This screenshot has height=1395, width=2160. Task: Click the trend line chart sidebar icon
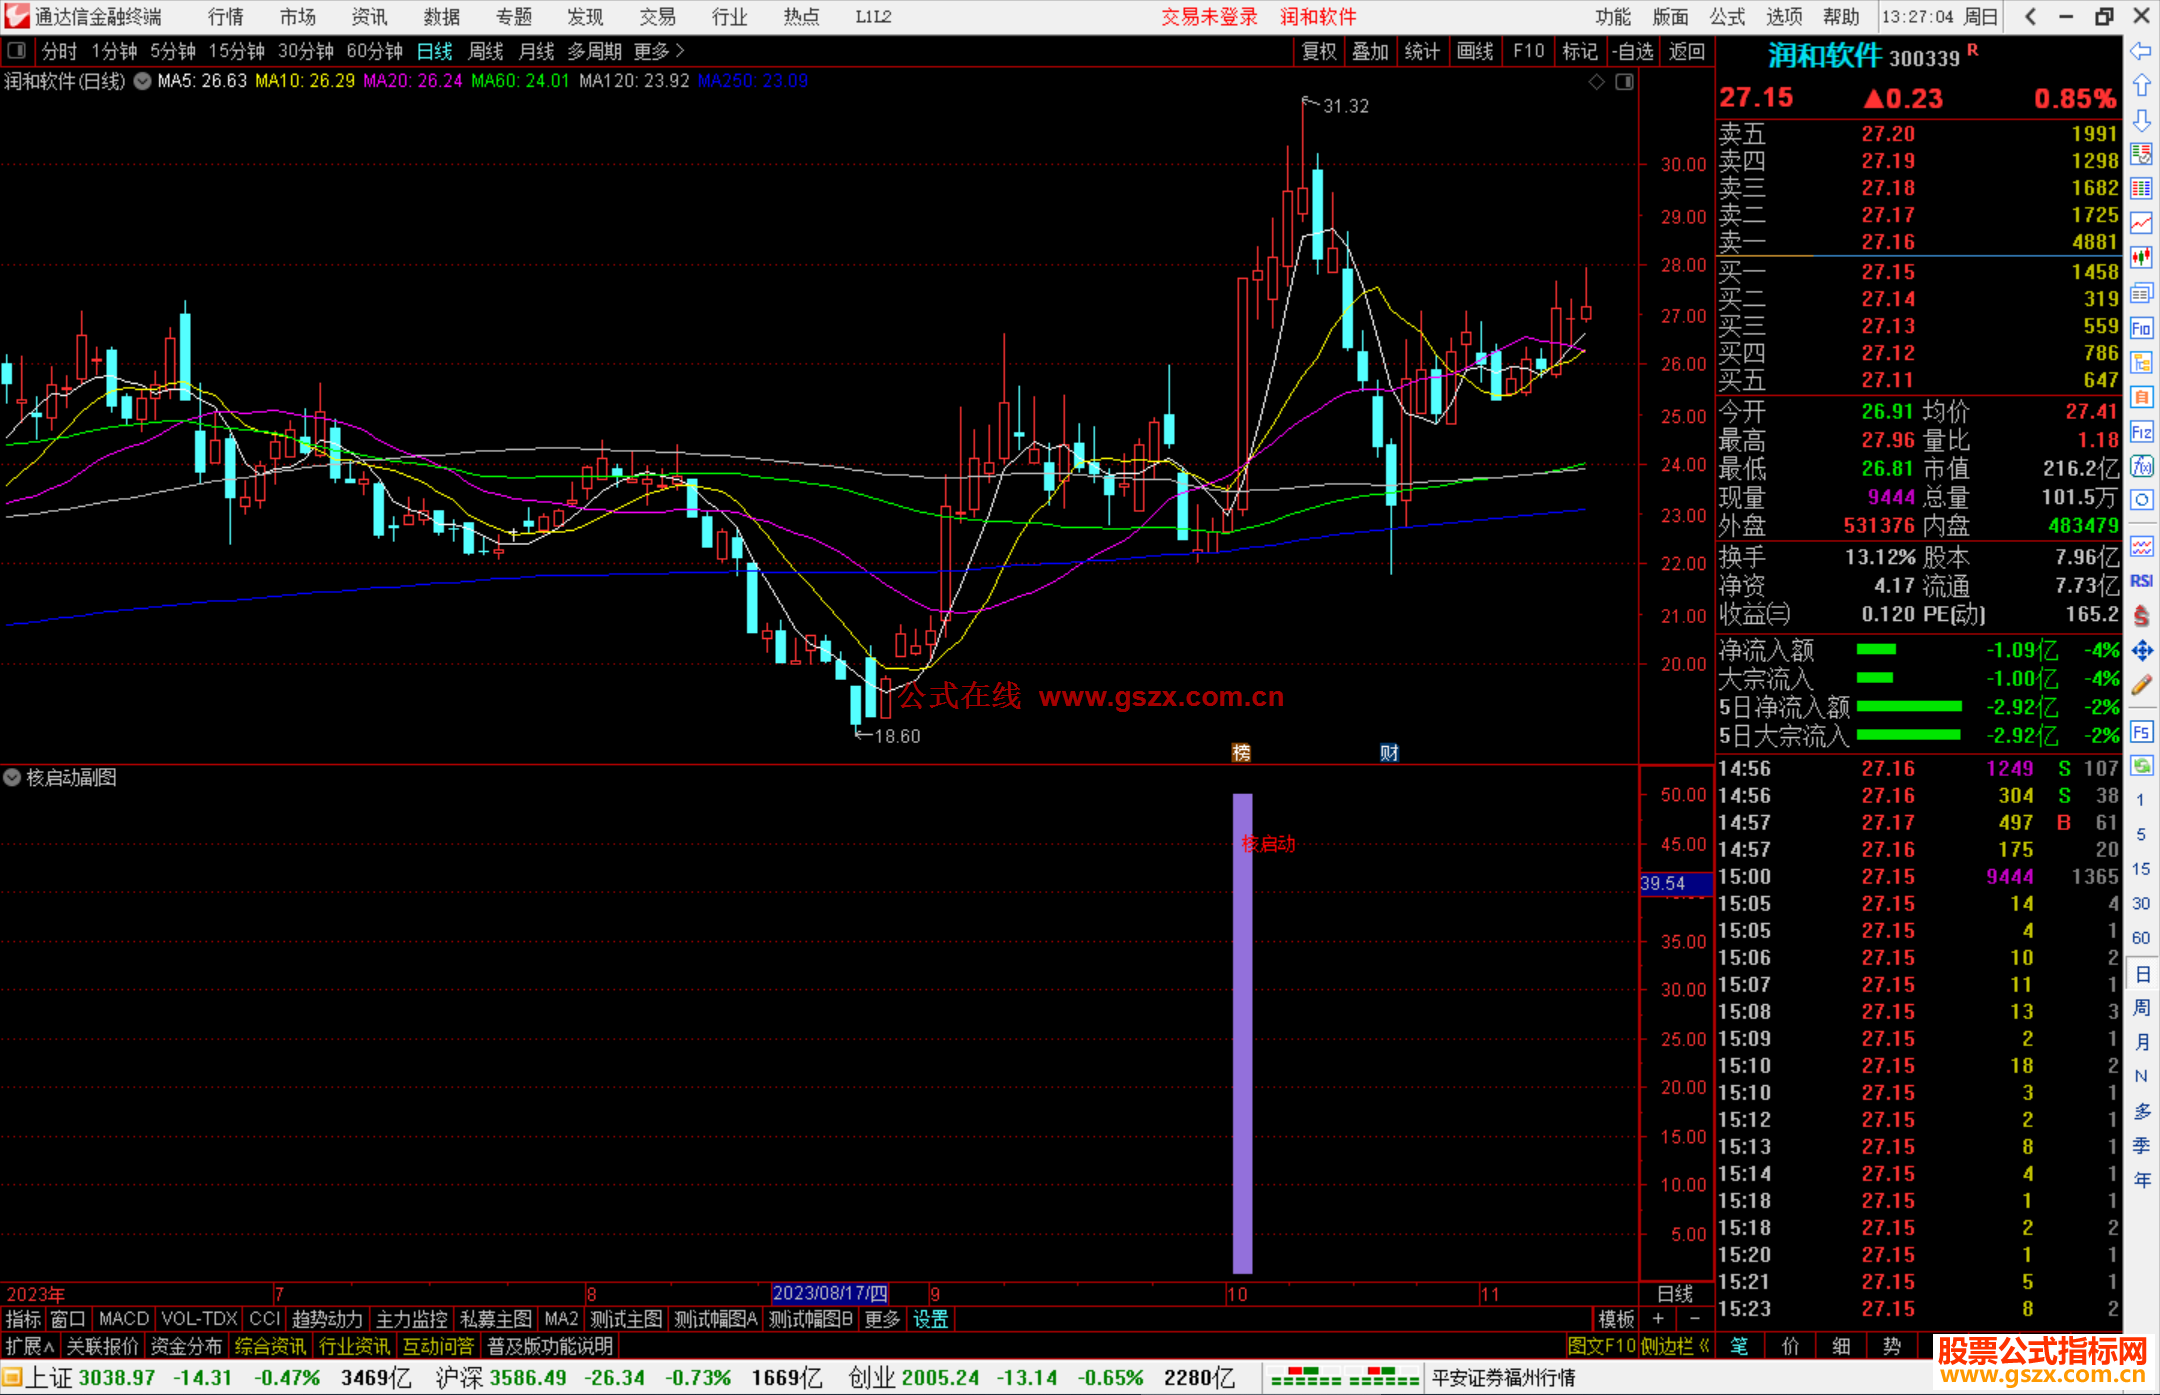tap(2141, 223)
